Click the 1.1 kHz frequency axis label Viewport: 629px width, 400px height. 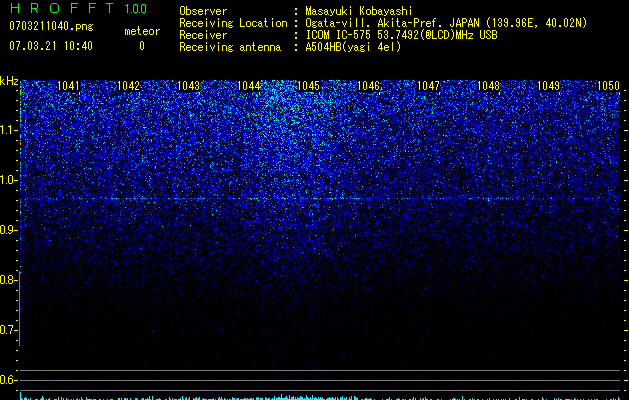tap(8, 130)
